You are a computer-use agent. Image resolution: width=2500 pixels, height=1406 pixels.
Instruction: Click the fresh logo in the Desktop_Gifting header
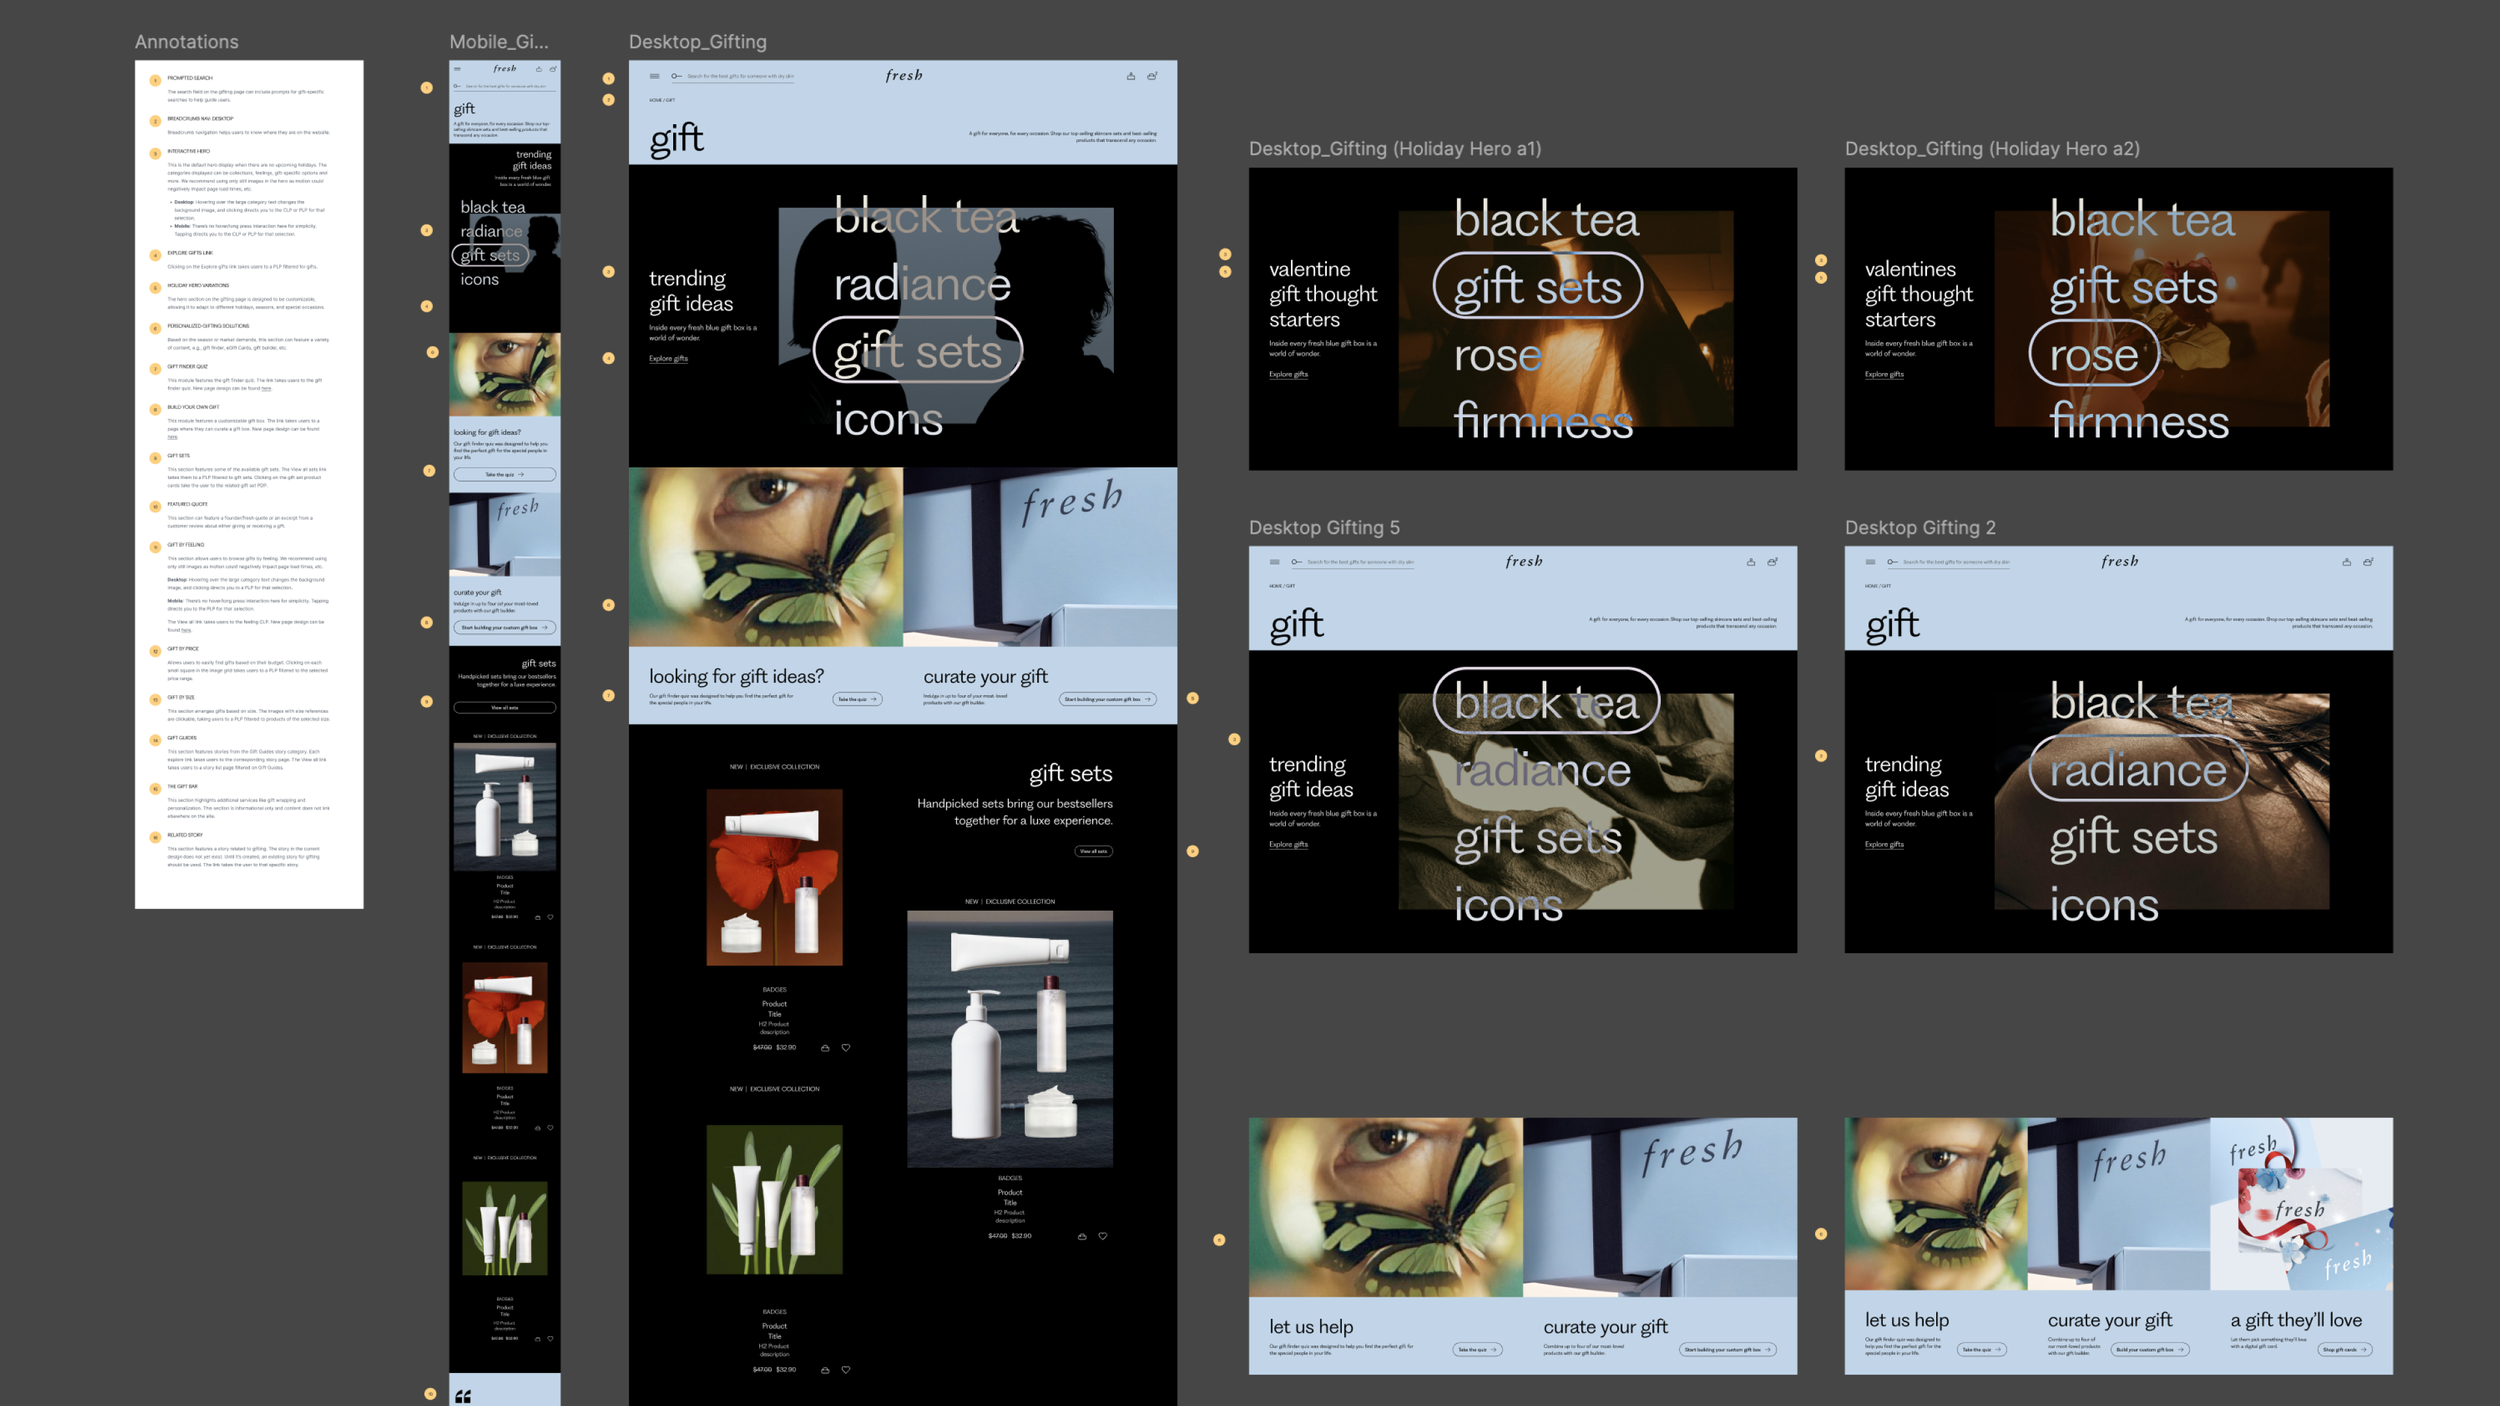click(x=902, y=76)
